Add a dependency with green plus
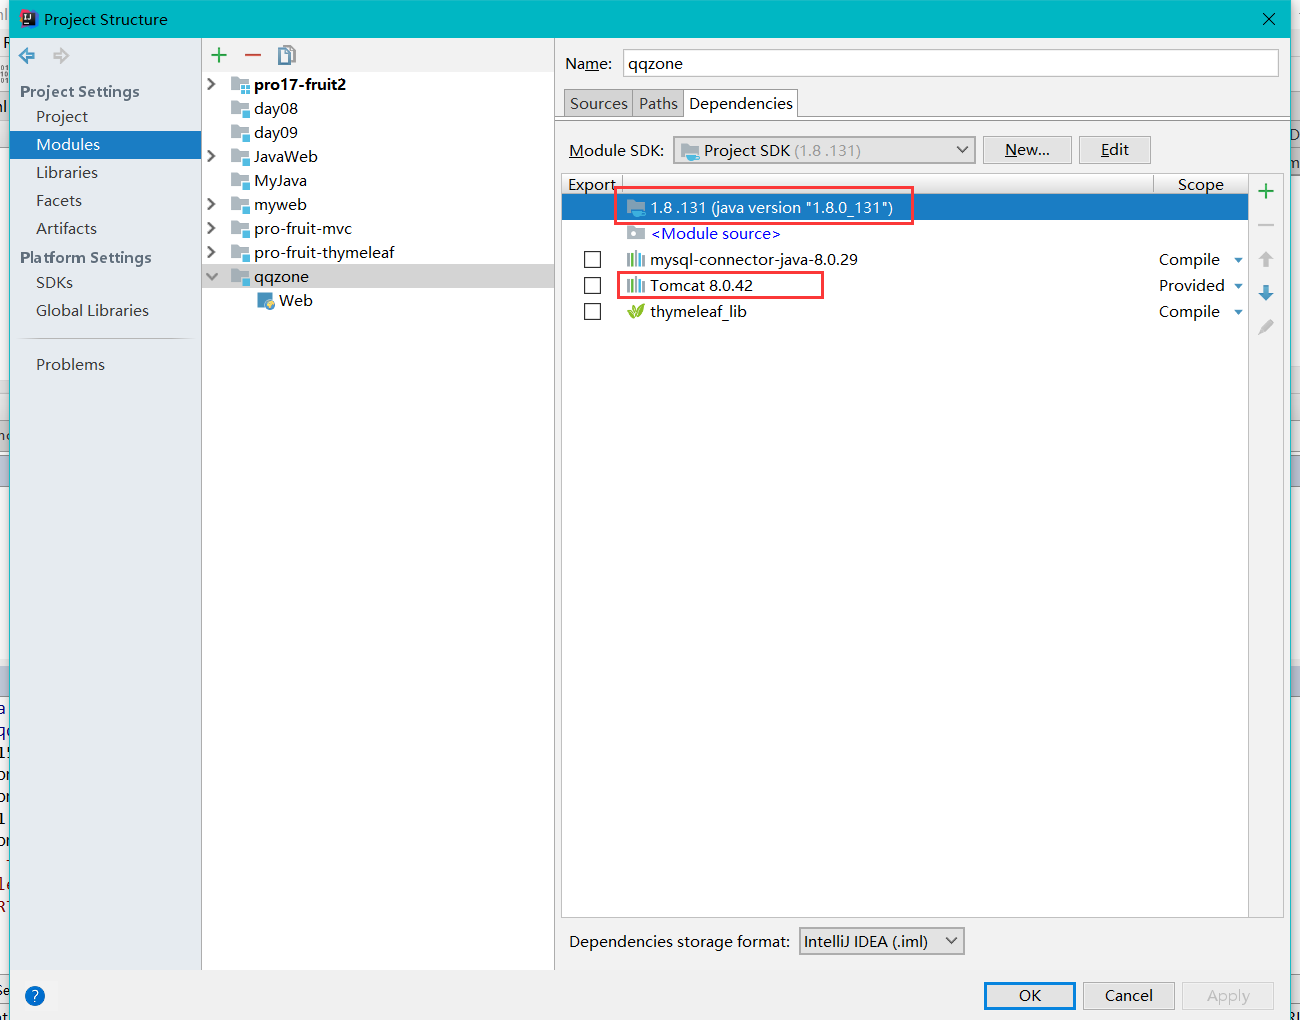Image resolution: width=1300 pixels, height=1020 pixels. coord(1266,191)
